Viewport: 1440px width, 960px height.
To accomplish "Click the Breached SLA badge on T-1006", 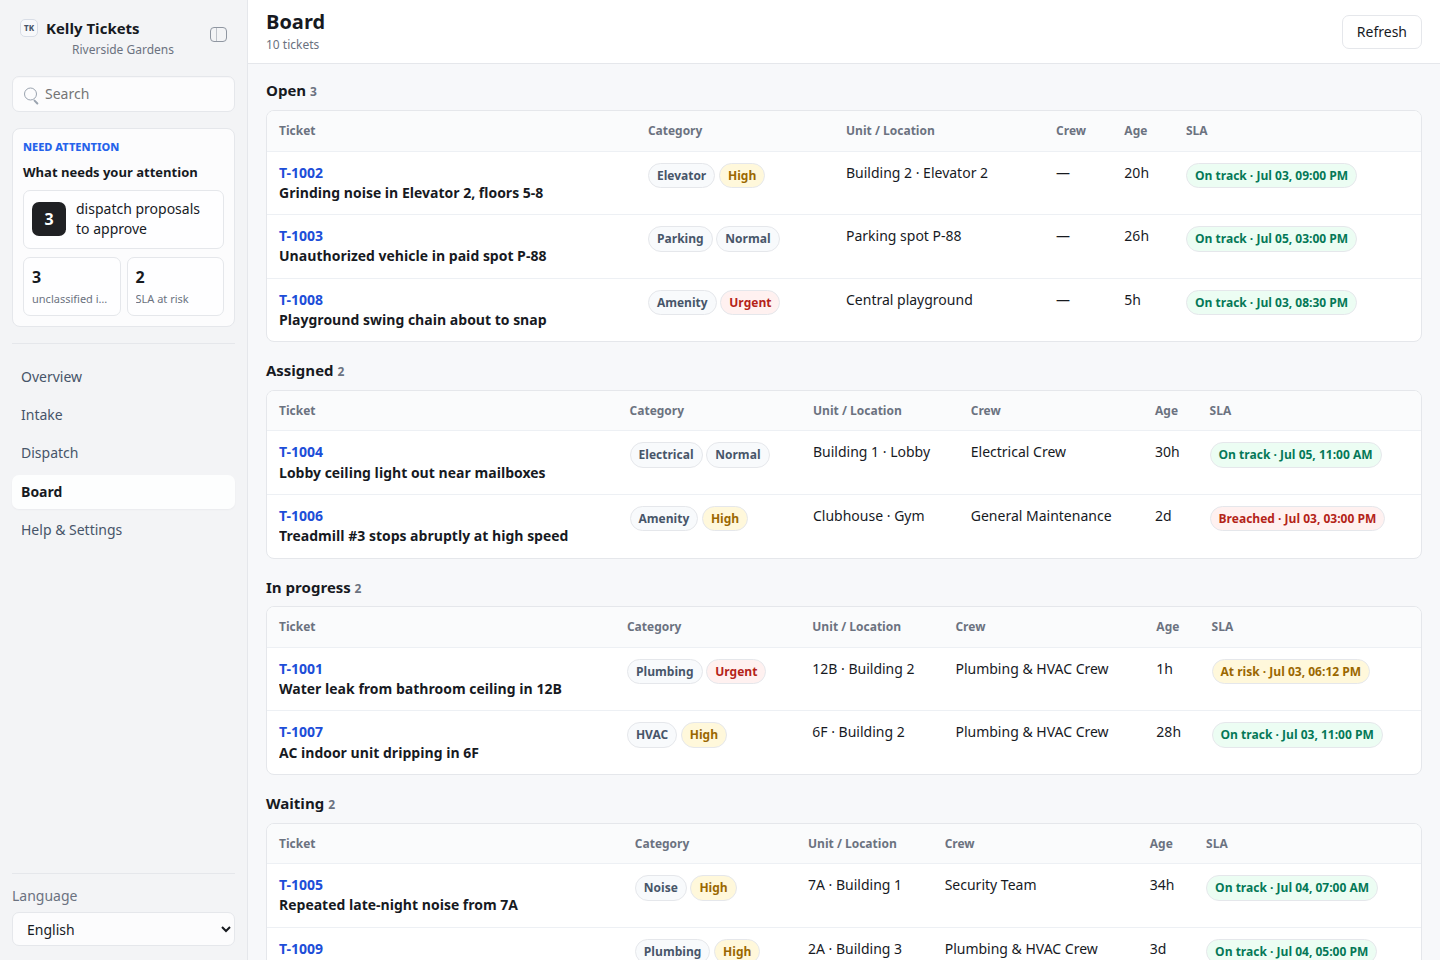I will [1297, 519].
